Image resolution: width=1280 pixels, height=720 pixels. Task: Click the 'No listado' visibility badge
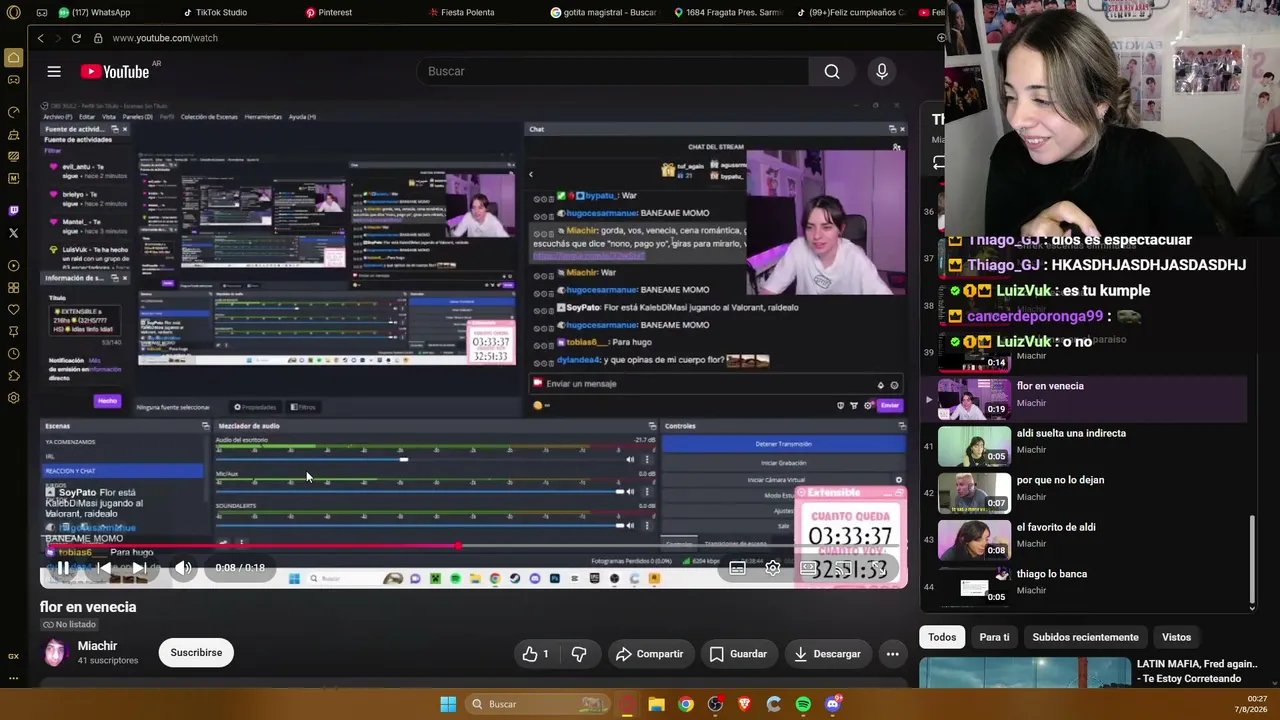click(x=69, y=624)
